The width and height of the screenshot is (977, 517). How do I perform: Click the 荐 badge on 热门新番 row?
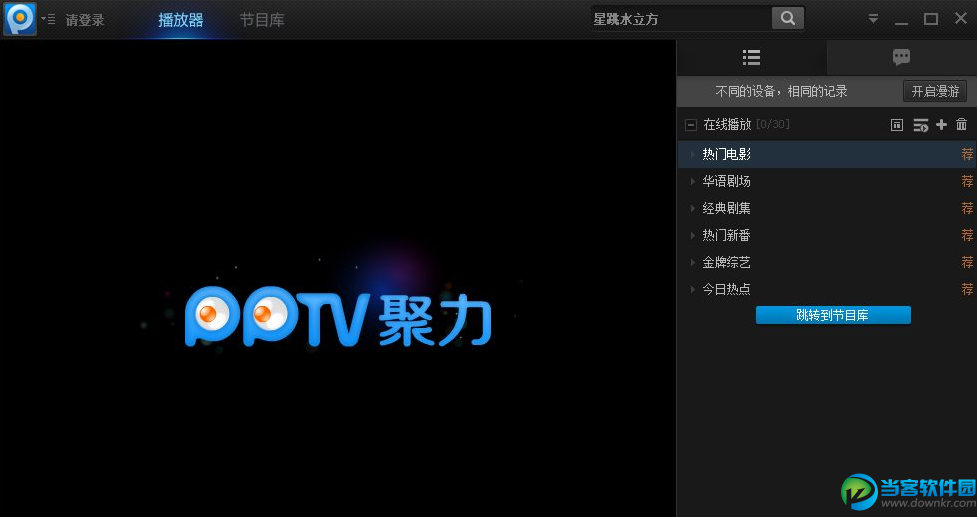pyautogui.click(x=967, y=235)
